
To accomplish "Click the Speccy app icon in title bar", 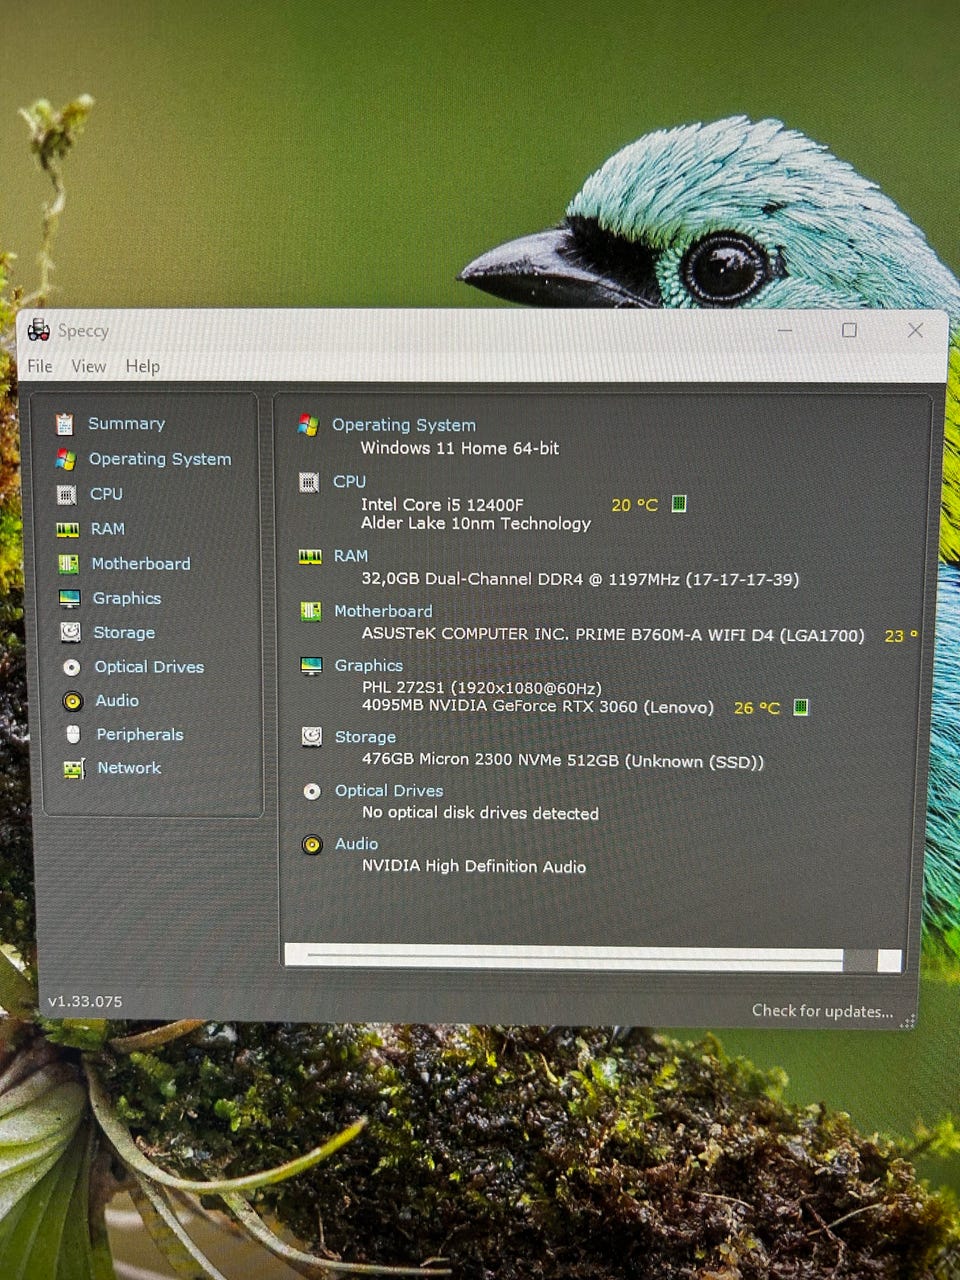I will [x=38, y=330].
